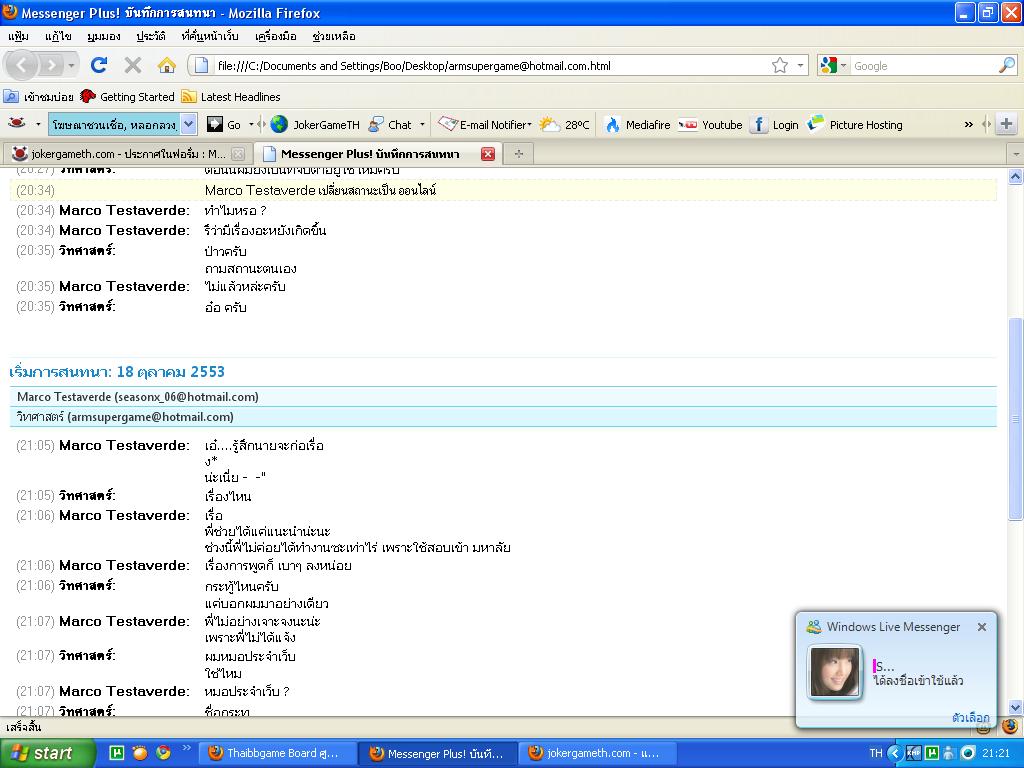
Task: Open the JokerGameTH globe link
Action: (x=315, y=124)
